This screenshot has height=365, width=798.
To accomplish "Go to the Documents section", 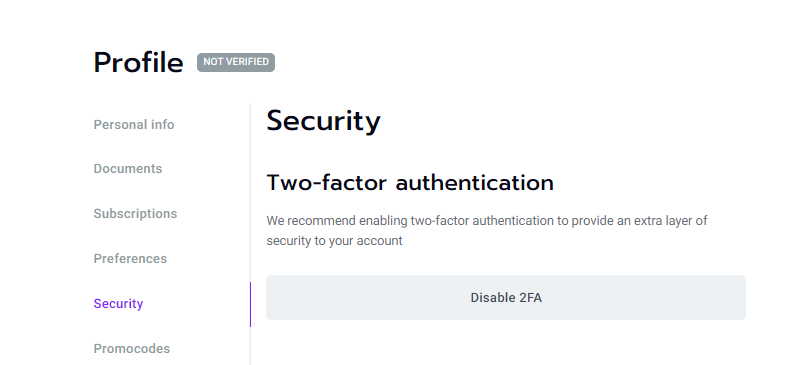I will [x=128, y=169].
